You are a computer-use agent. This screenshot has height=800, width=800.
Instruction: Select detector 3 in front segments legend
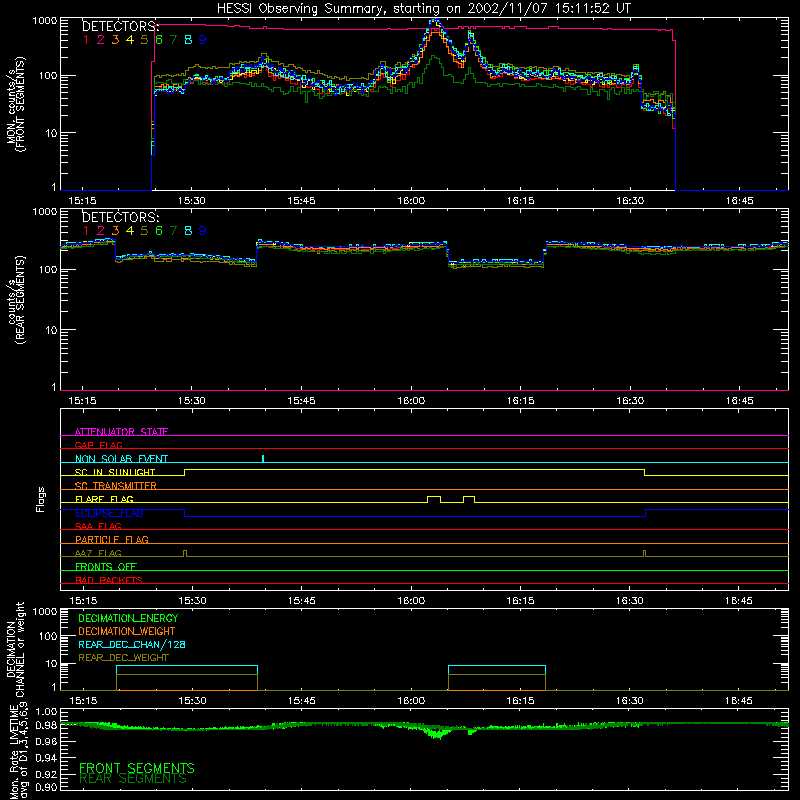point(115,40)
